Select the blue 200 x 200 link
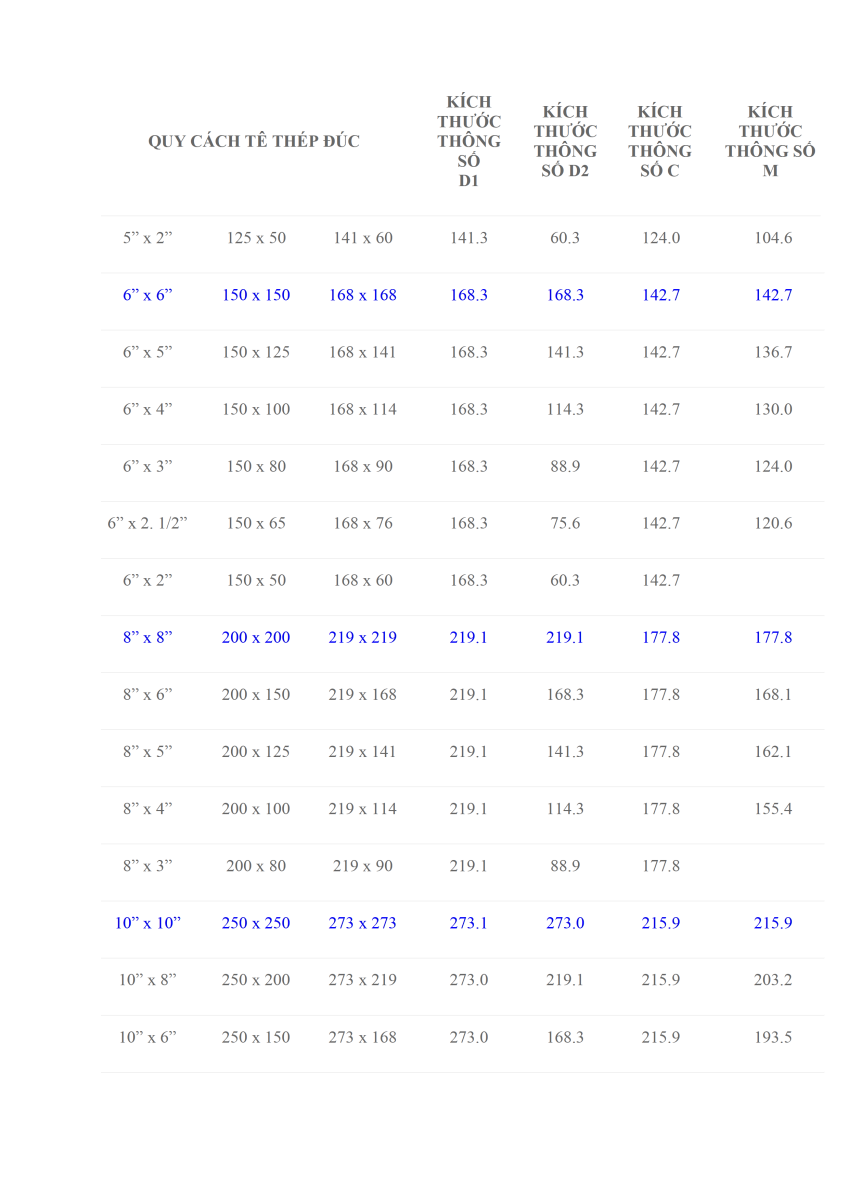This screenshot has width=849, height=1200. click(256, 637)
